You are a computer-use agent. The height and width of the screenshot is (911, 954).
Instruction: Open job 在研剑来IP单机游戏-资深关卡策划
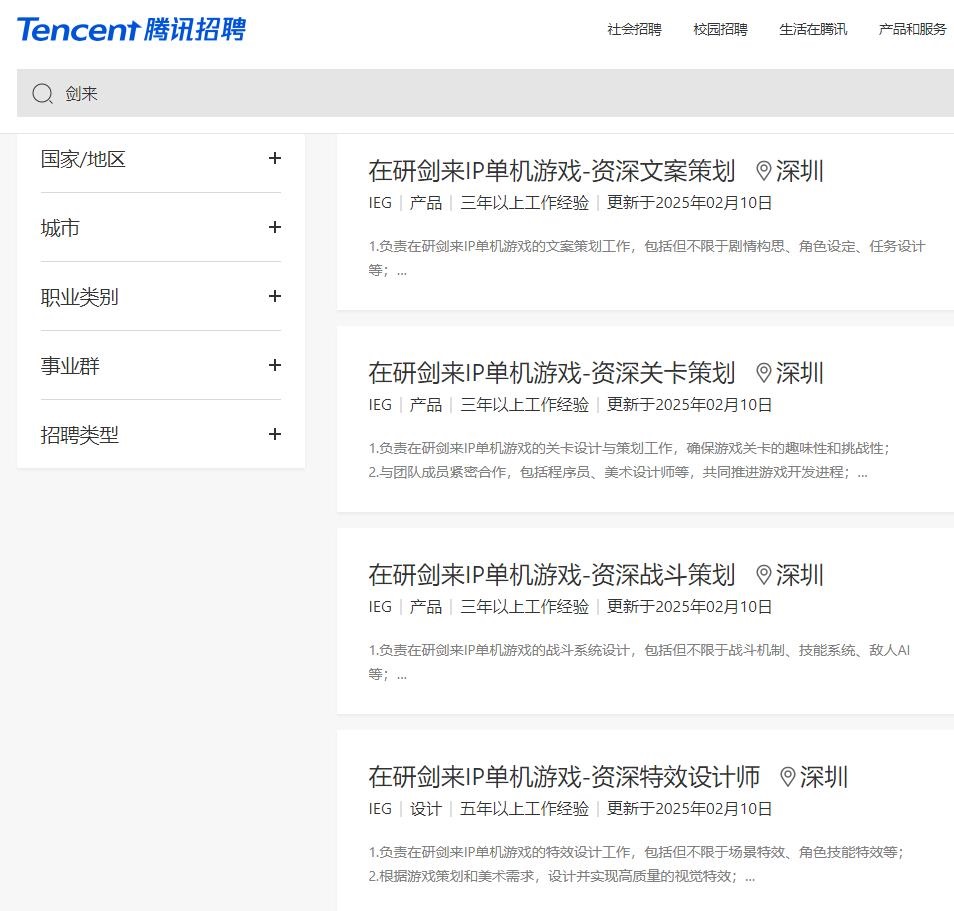coord(551,373)
